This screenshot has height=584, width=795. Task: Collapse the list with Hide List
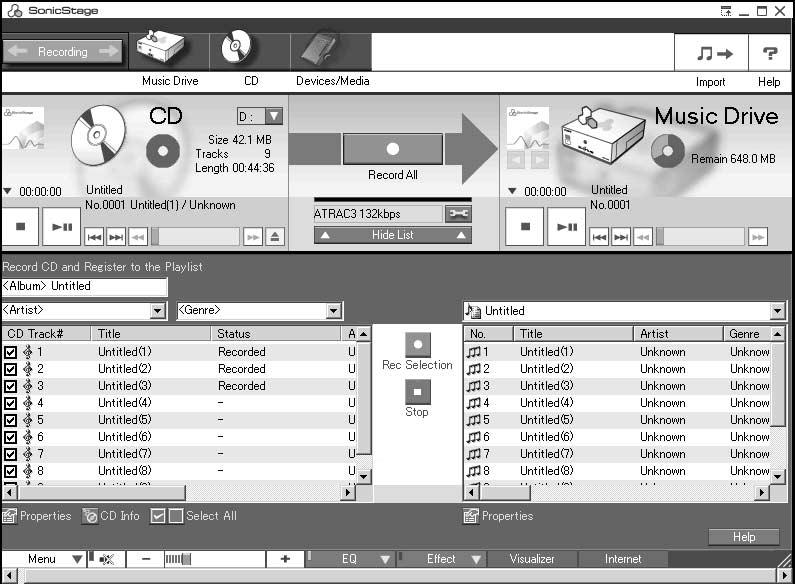392,235
